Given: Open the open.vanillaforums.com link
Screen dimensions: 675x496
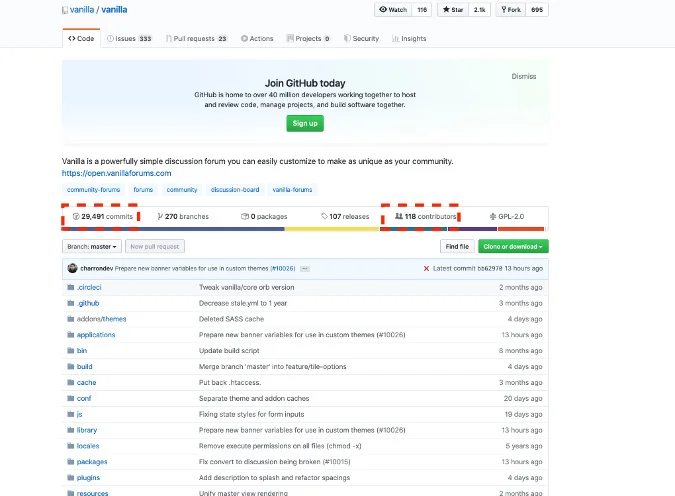Looking at the screenshot, I should coord(116,173).
